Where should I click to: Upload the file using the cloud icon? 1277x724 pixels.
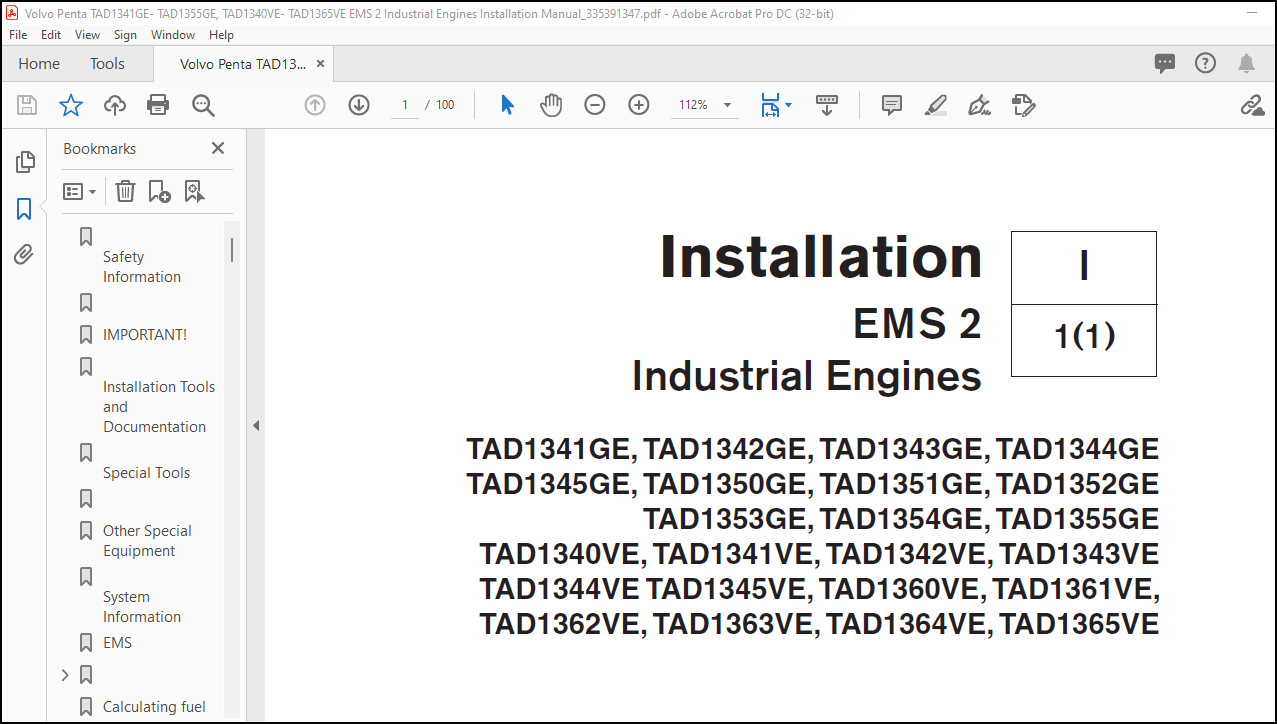pos(115,105)
